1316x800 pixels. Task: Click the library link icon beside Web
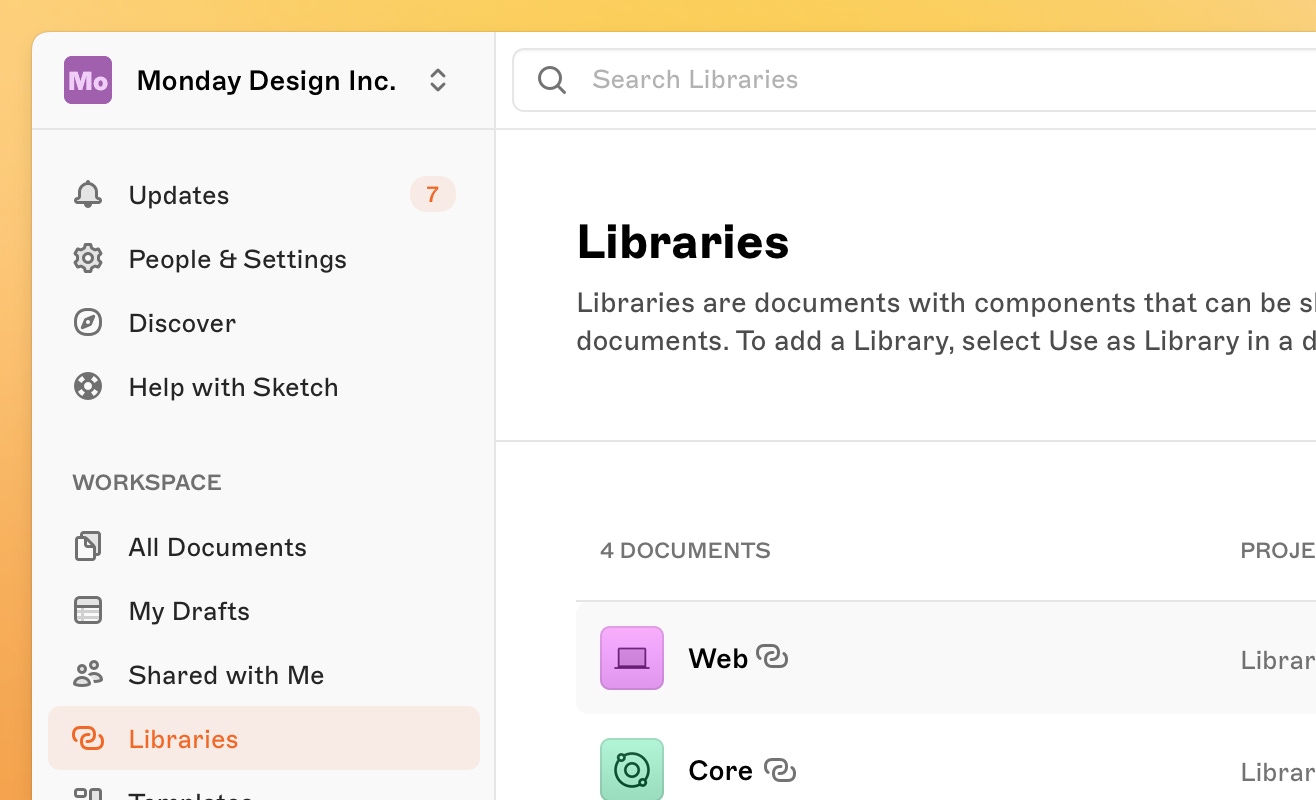point(772,657)
